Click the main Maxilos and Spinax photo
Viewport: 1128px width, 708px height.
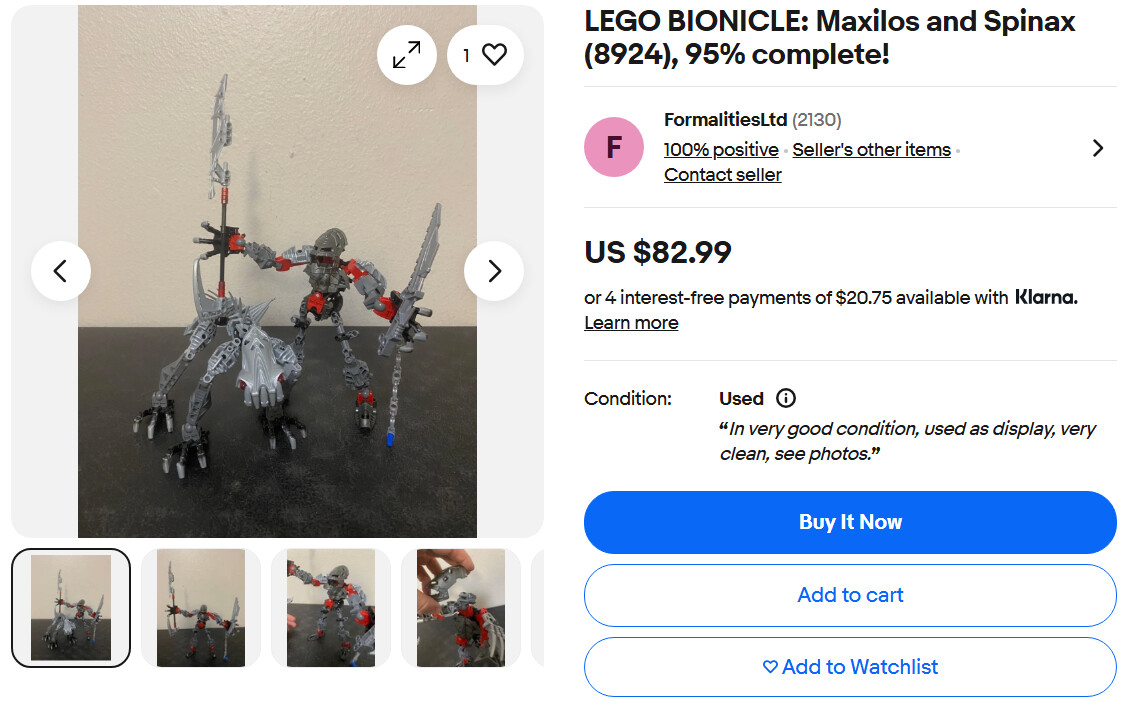277,300
